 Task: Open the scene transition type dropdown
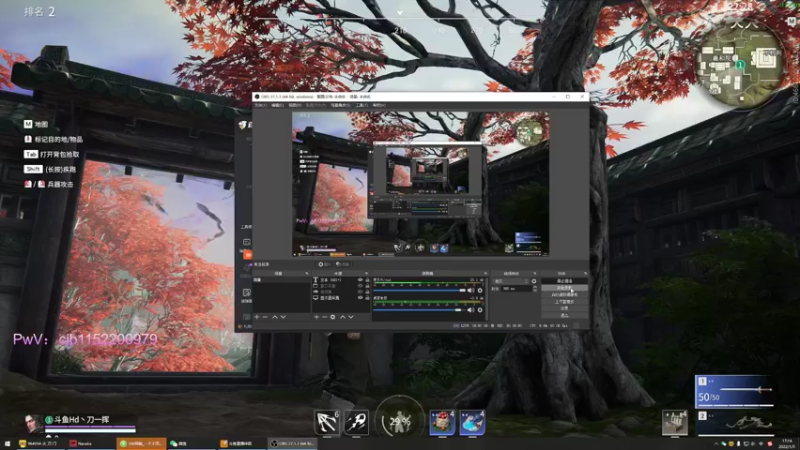[510, 281]
